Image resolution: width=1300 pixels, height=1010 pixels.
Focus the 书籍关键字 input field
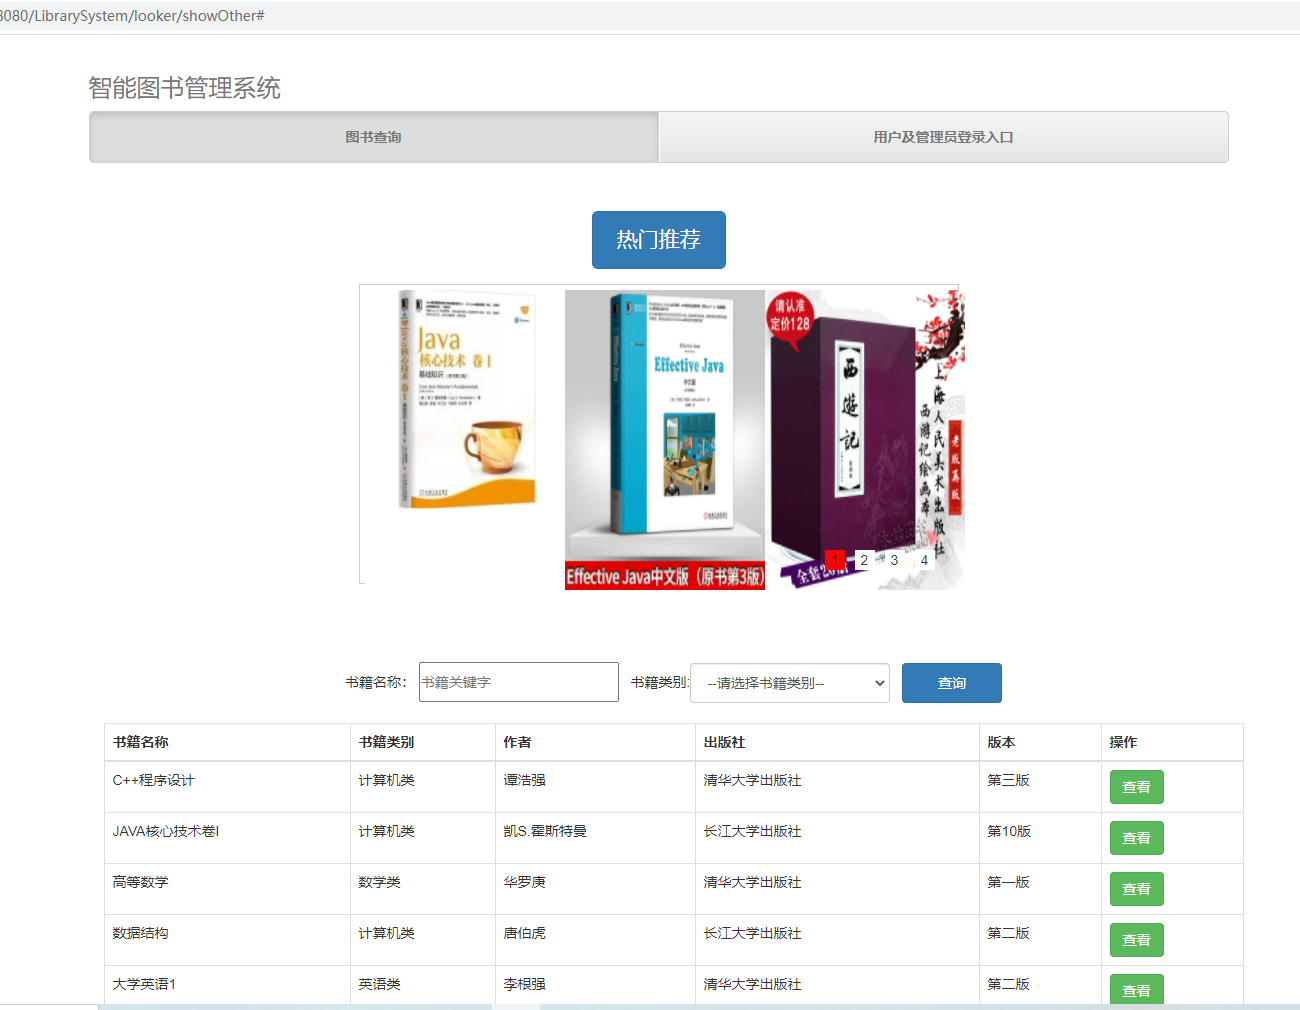pyautogui.click(x=518, y=682)
